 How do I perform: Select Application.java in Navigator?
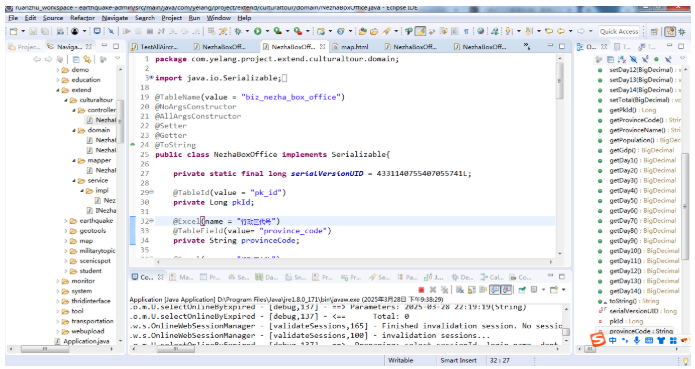(82, 341)
